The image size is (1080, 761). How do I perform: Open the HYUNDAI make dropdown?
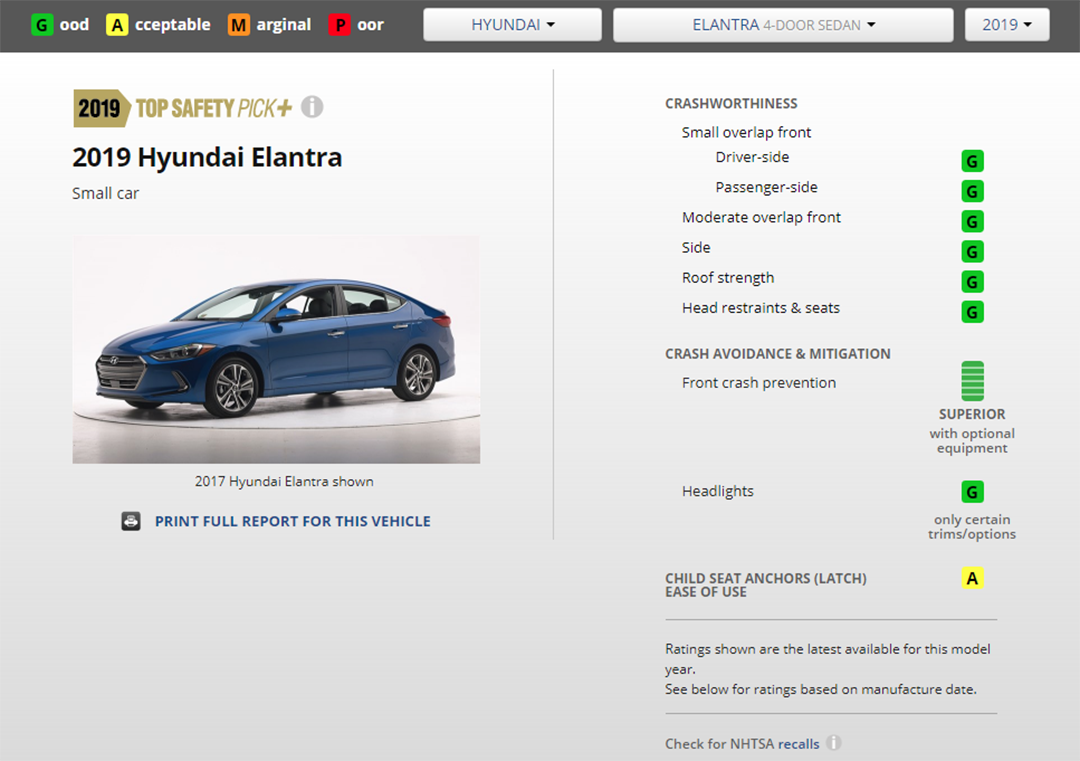pyautogui.click(x=512, y=25)
